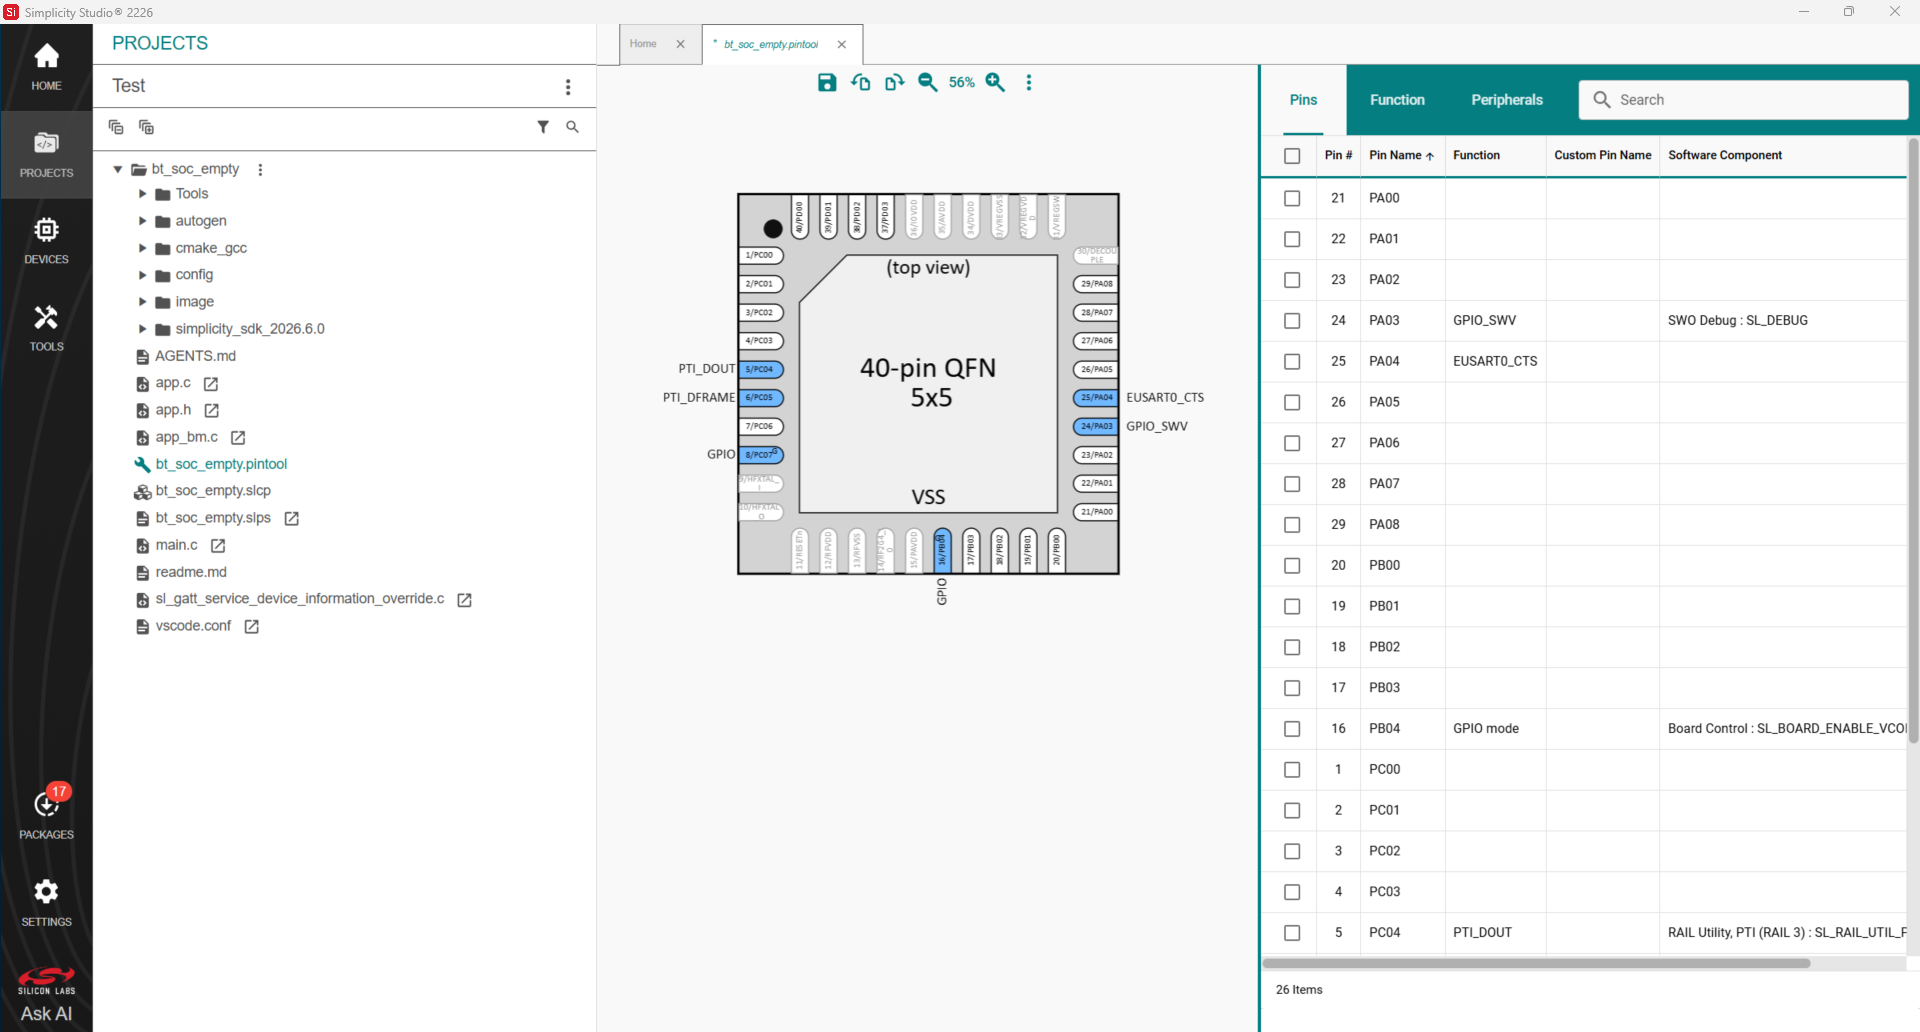This screenshot has height=1032, width=1920.
Task: Sort table by Pin Name column
Action: [x=1401, y=156]
